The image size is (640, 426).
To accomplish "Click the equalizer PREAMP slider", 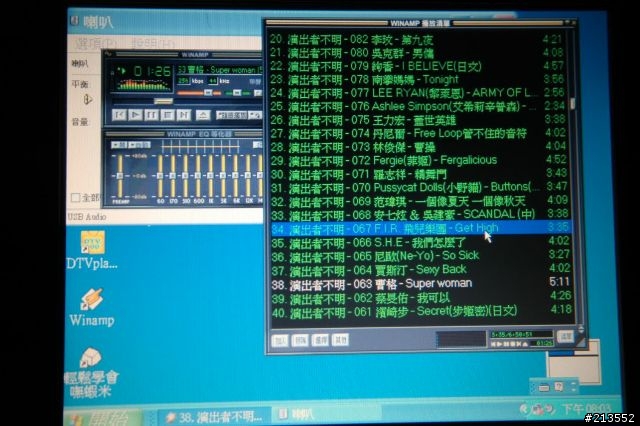I will coord(120,175).
